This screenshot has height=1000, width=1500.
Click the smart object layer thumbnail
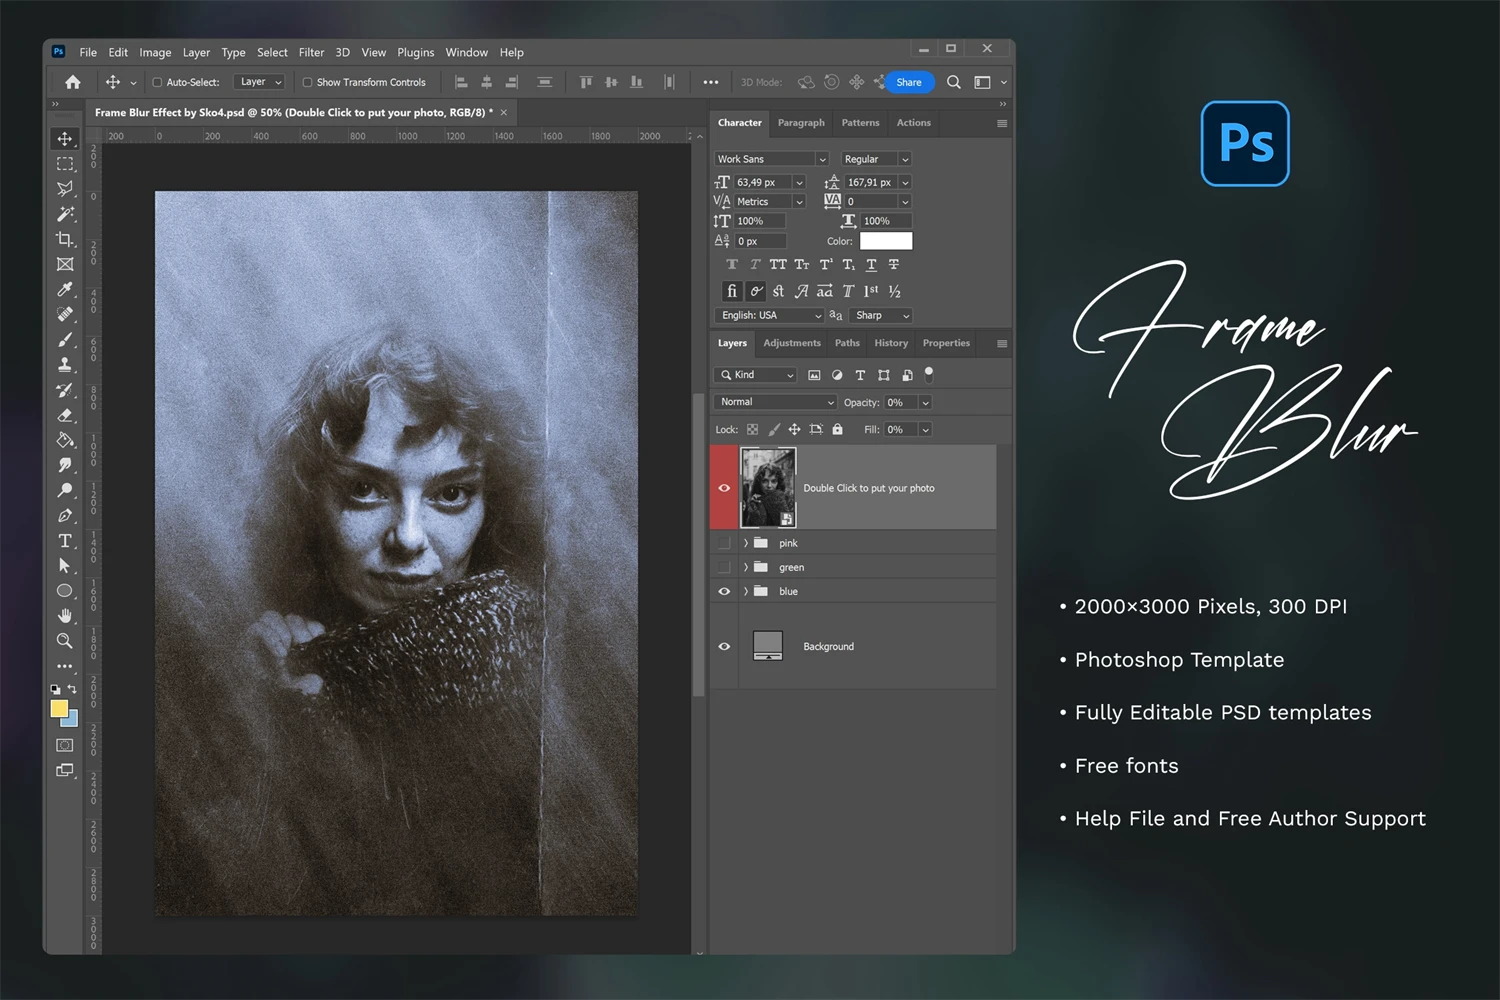767,487
